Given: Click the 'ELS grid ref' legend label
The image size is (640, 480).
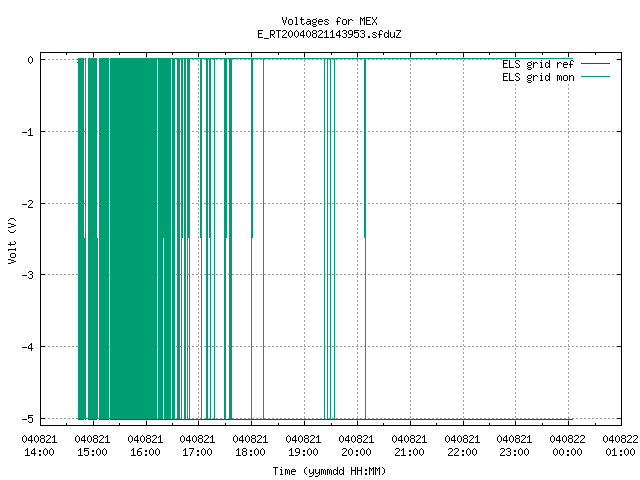Looking at the screenshot, I should (x=538, y=64).
